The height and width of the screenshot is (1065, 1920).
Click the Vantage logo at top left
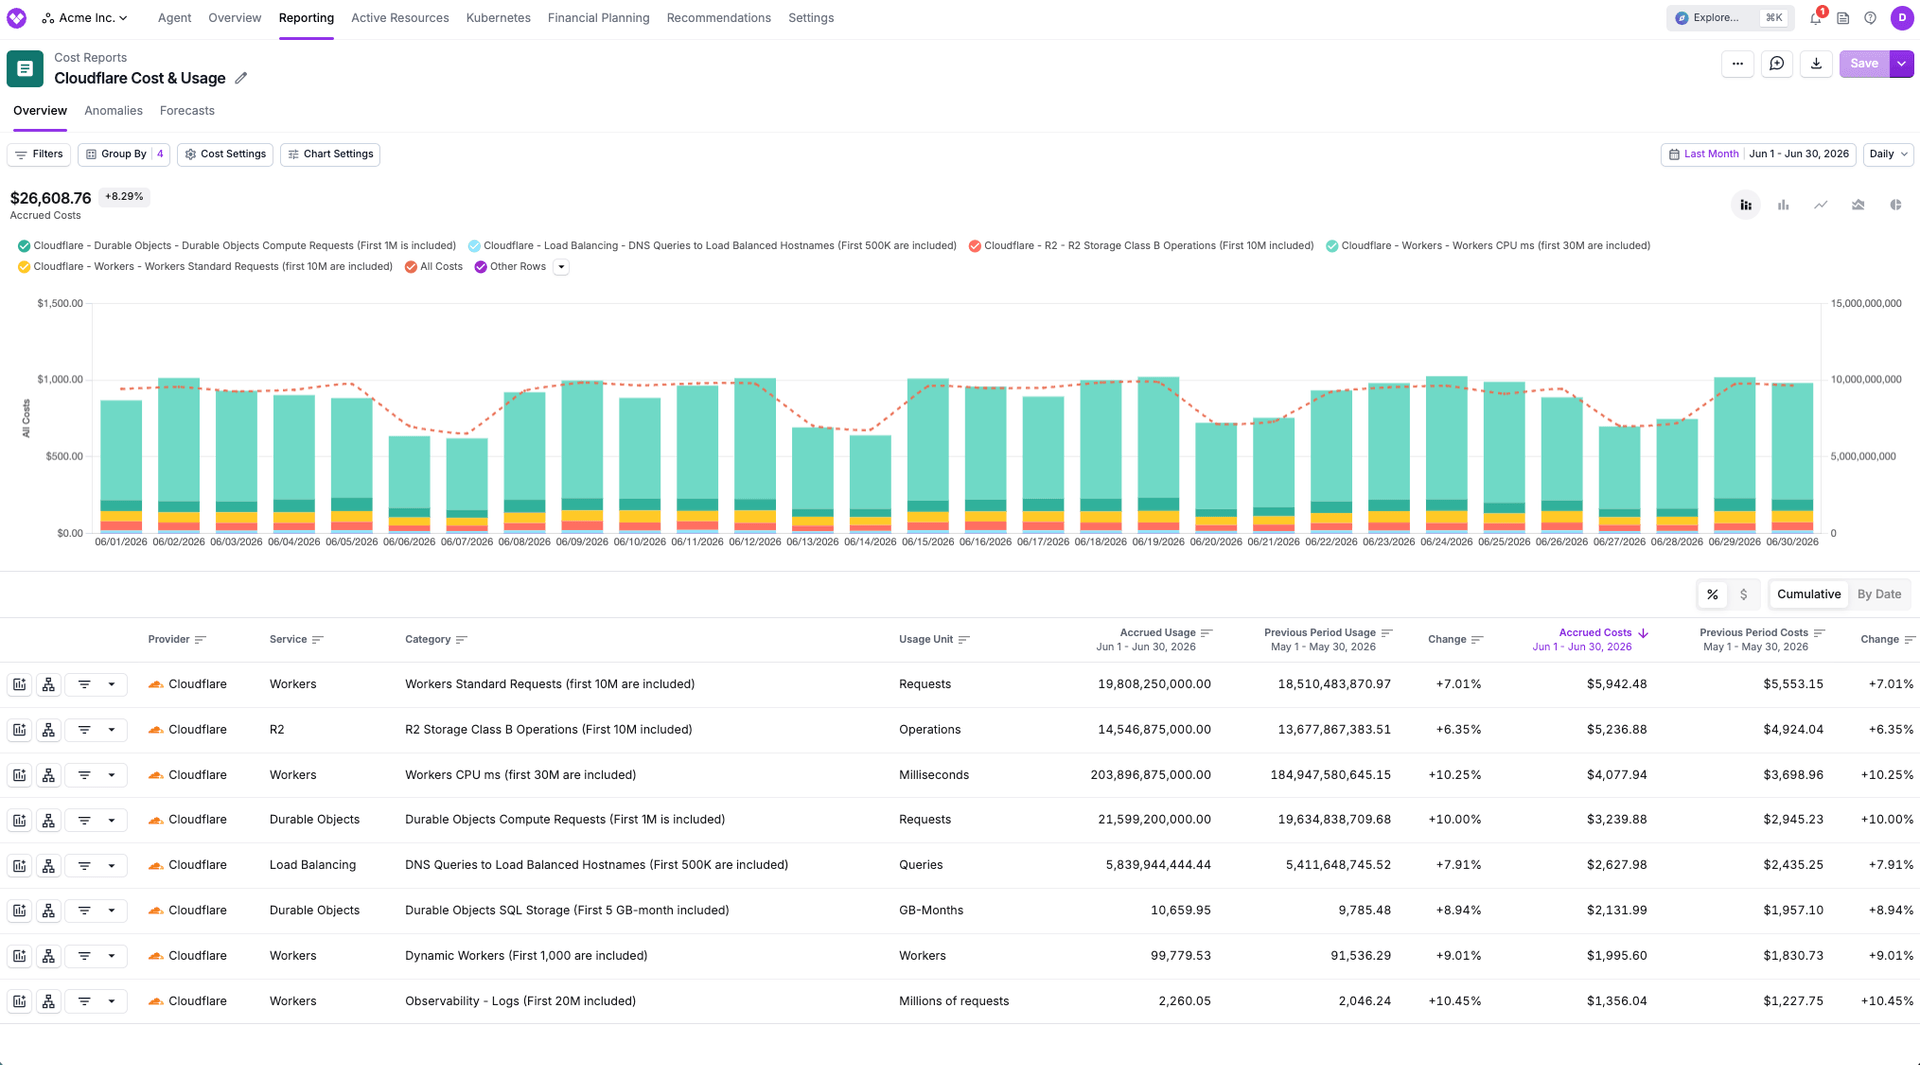[17, 18]
